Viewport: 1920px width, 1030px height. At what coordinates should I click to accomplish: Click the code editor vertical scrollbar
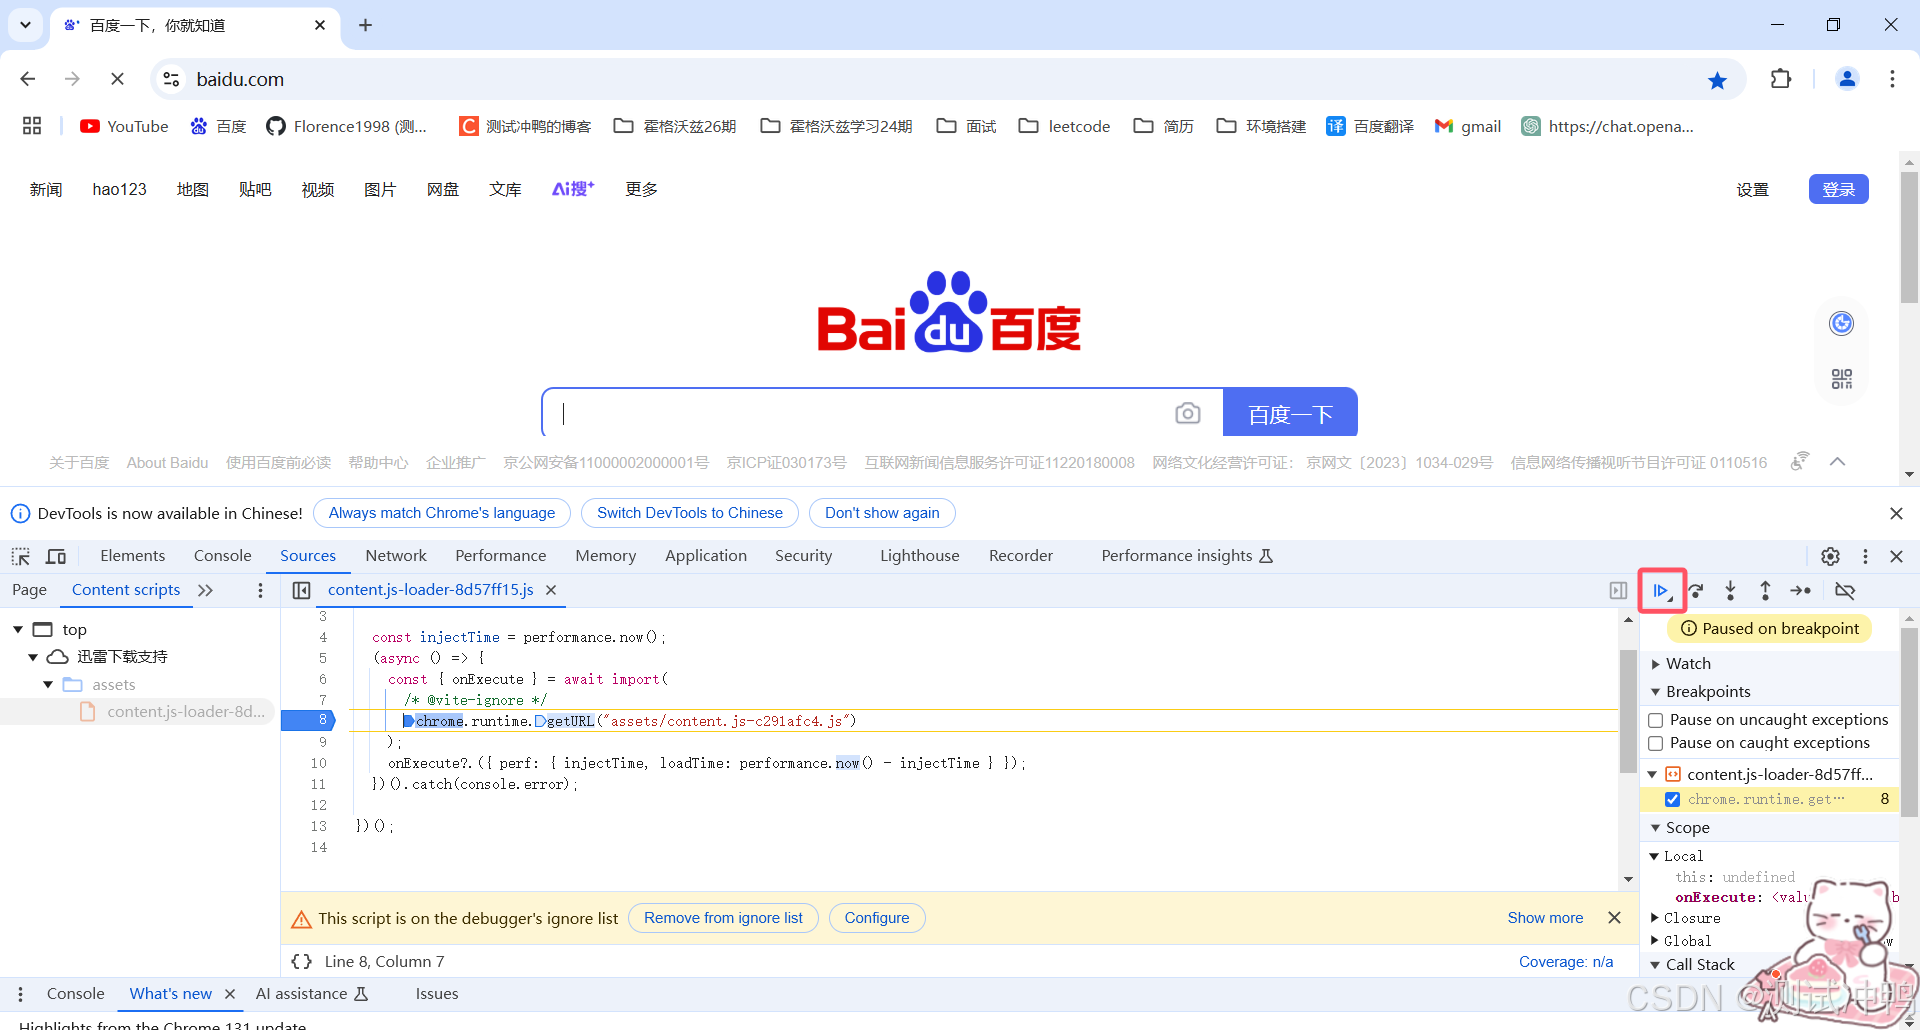[x=1628, y=712]
